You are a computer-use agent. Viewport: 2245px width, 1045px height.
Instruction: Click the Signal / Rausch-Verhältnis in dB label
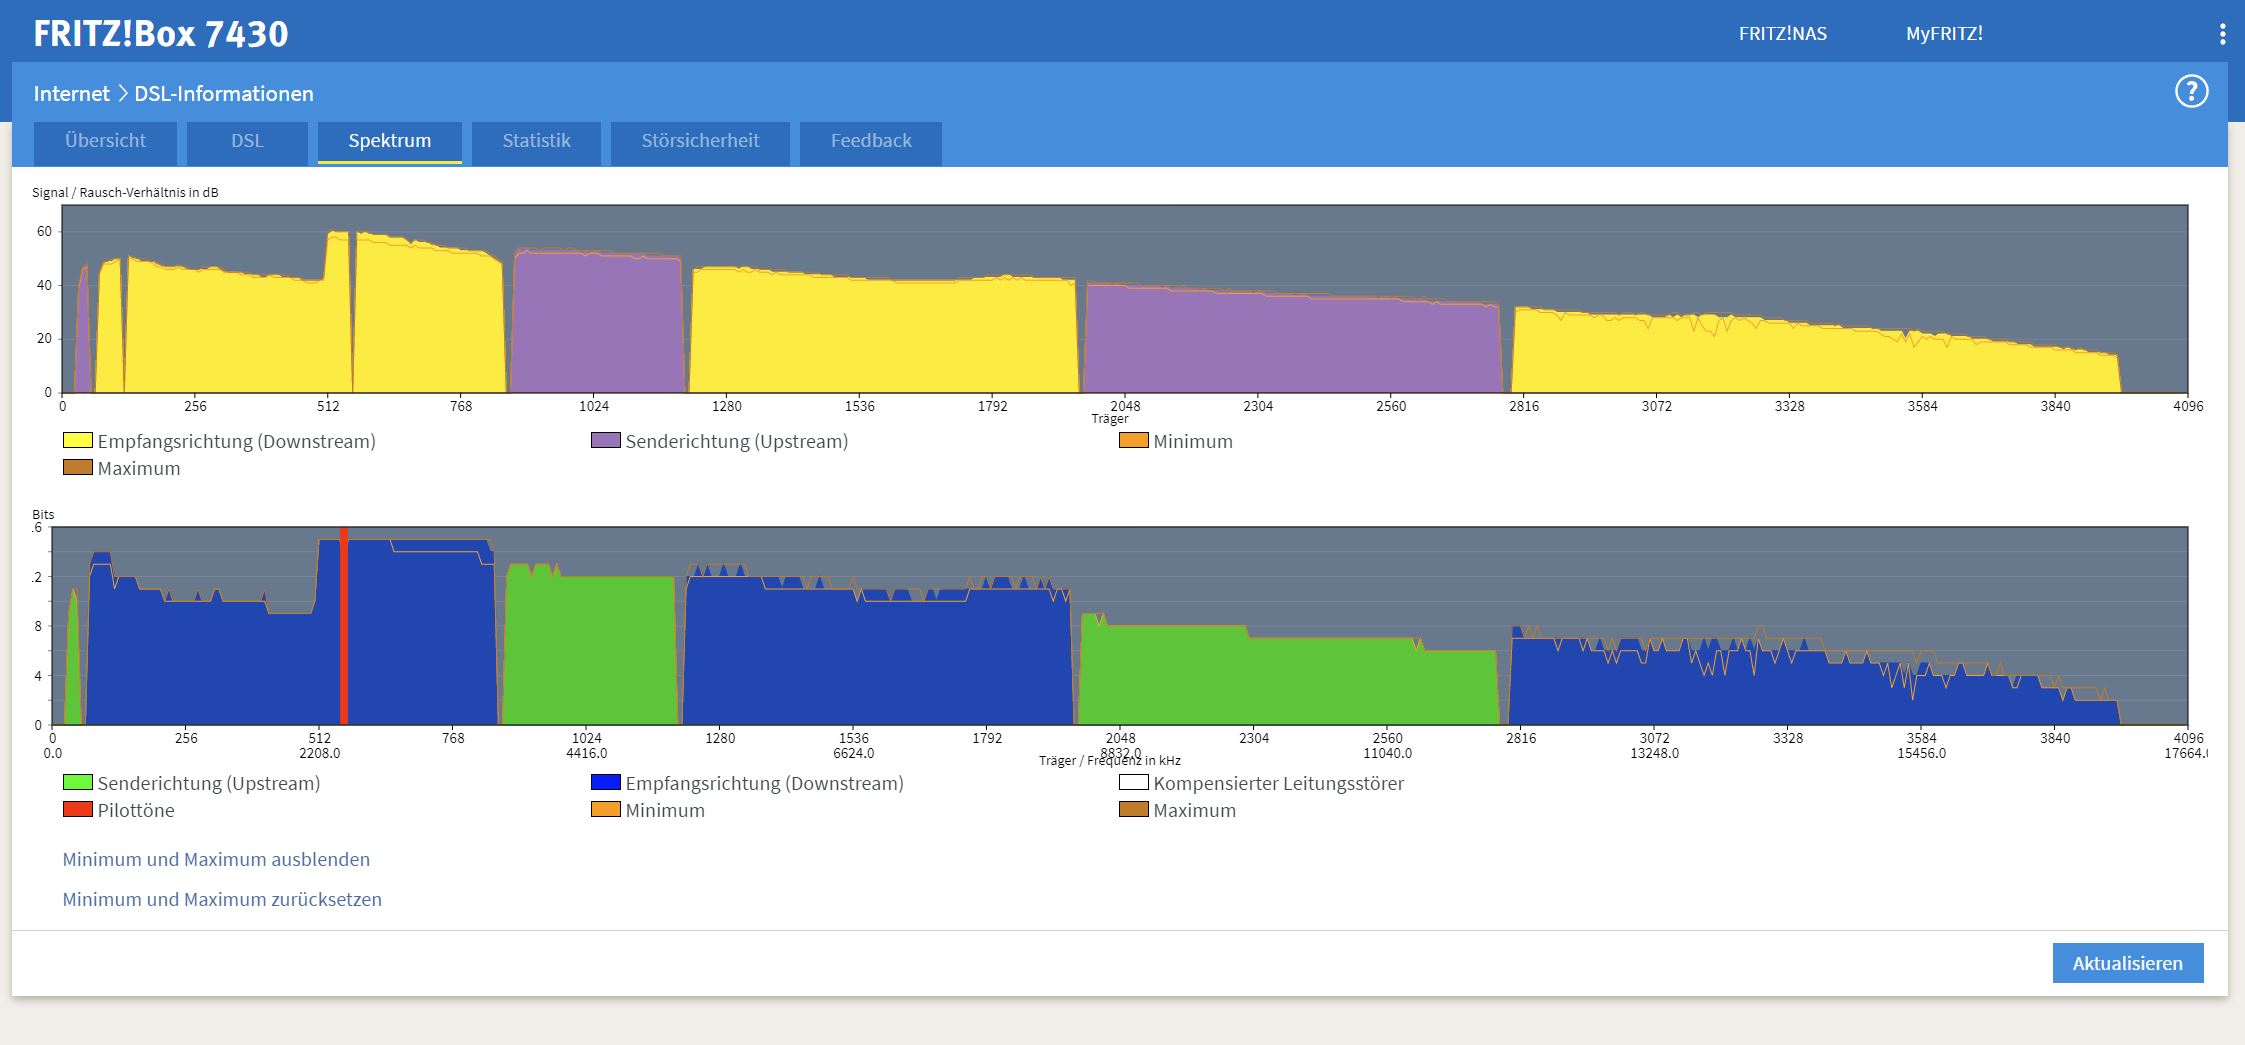pyautogui.click(x=125, y=192)
